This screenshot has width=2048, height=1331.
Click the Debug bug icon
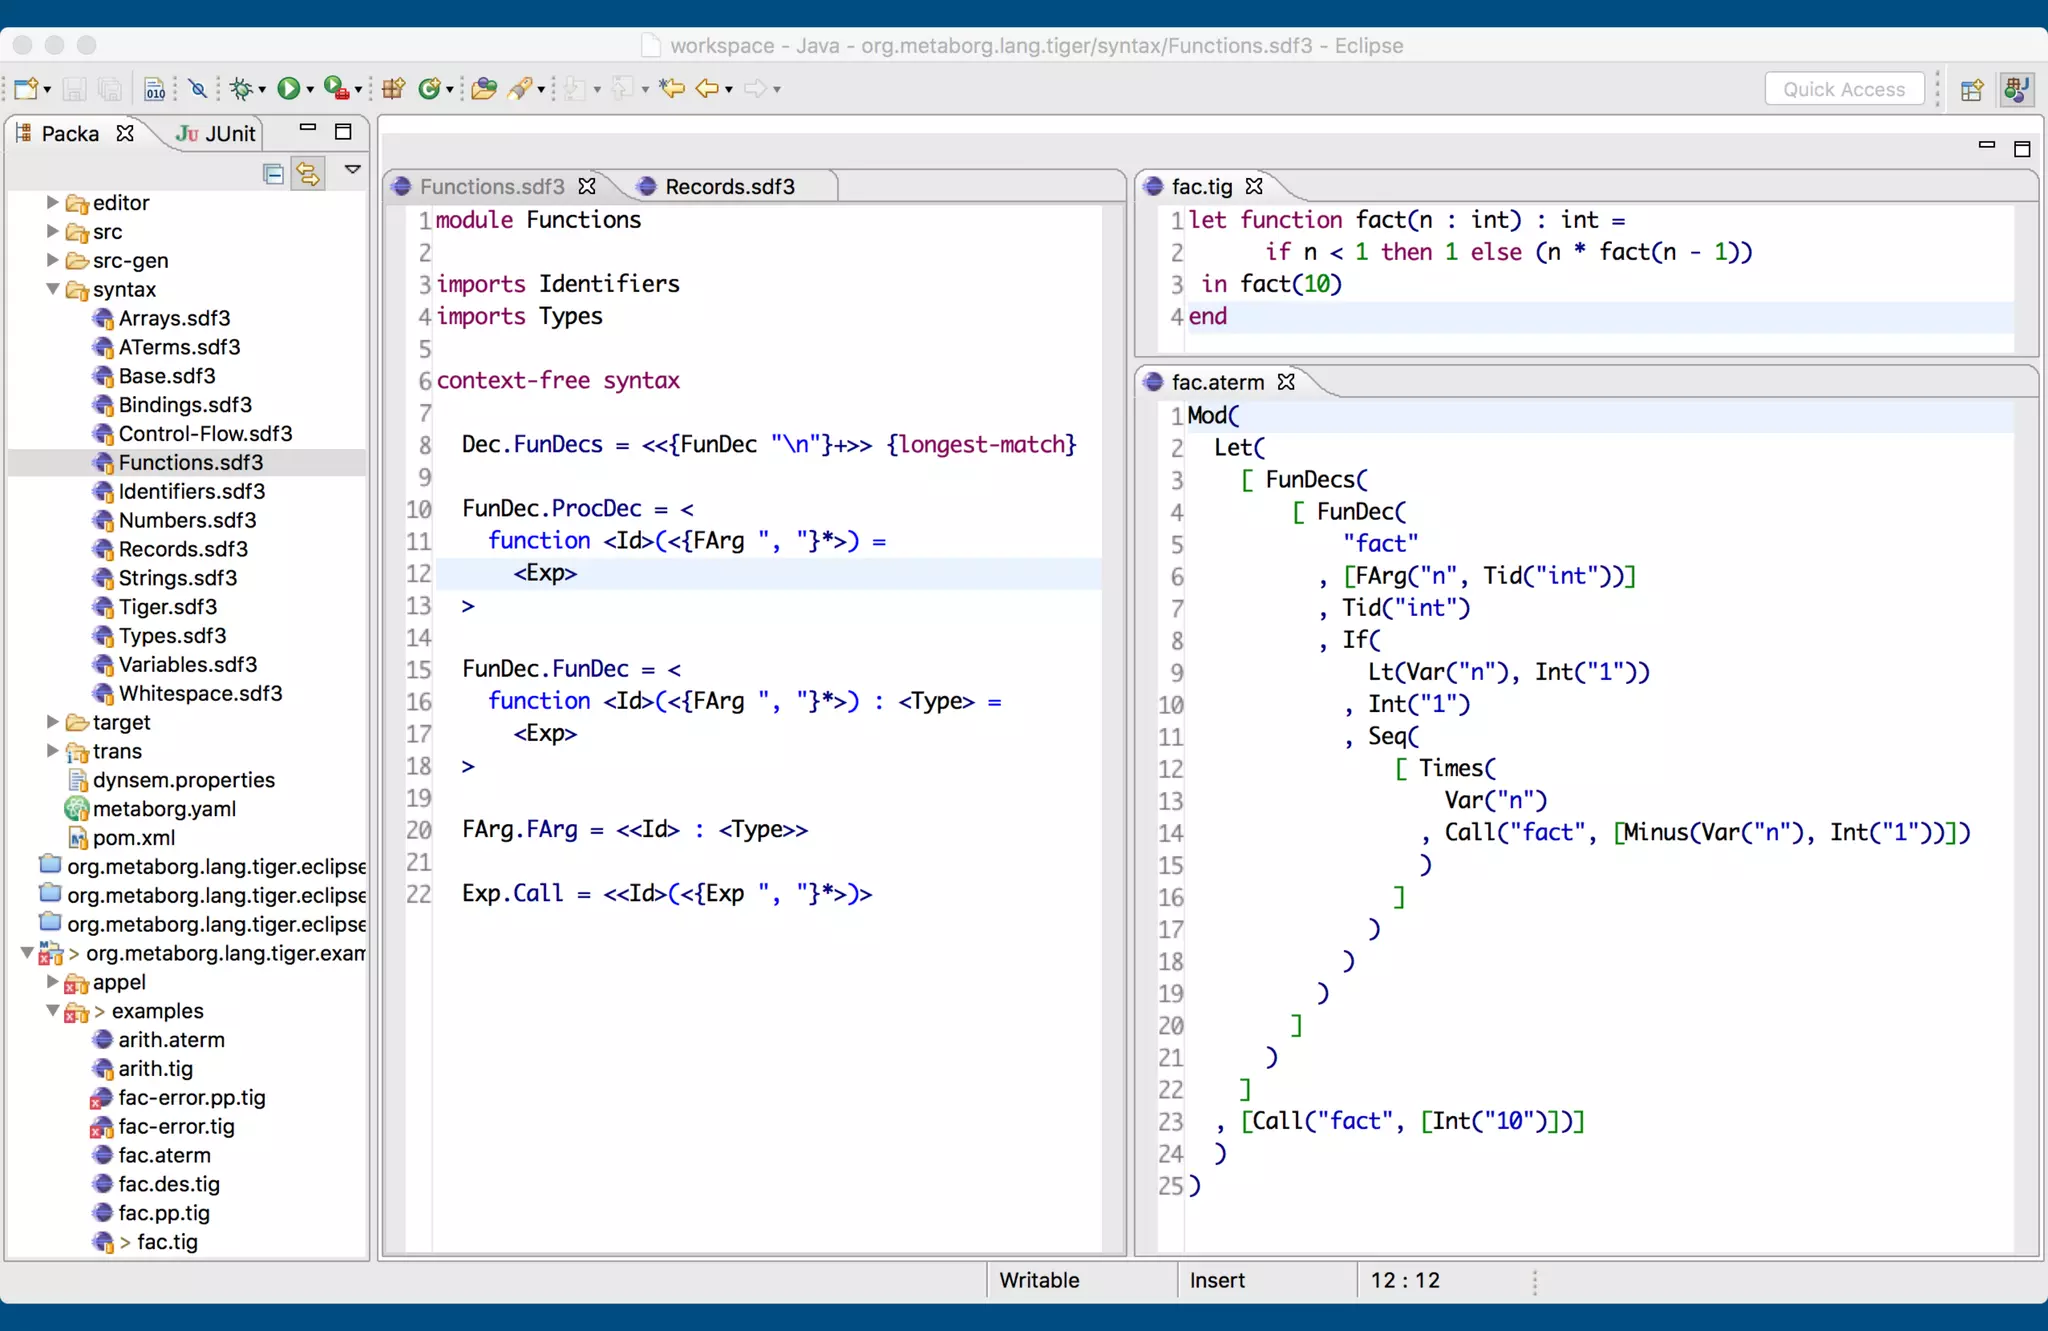click(240, 89)
